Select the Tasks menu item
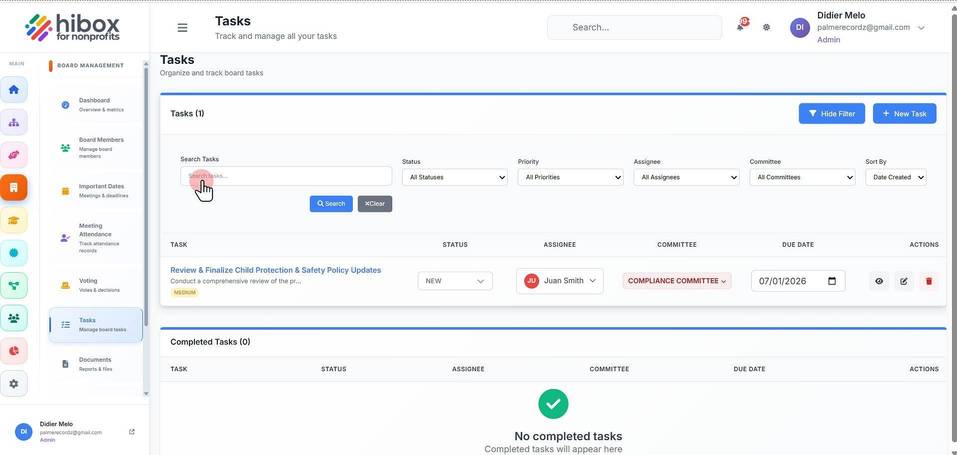Image resolution: width=957 pixels, height=455 pixels. tap(96, 324)
